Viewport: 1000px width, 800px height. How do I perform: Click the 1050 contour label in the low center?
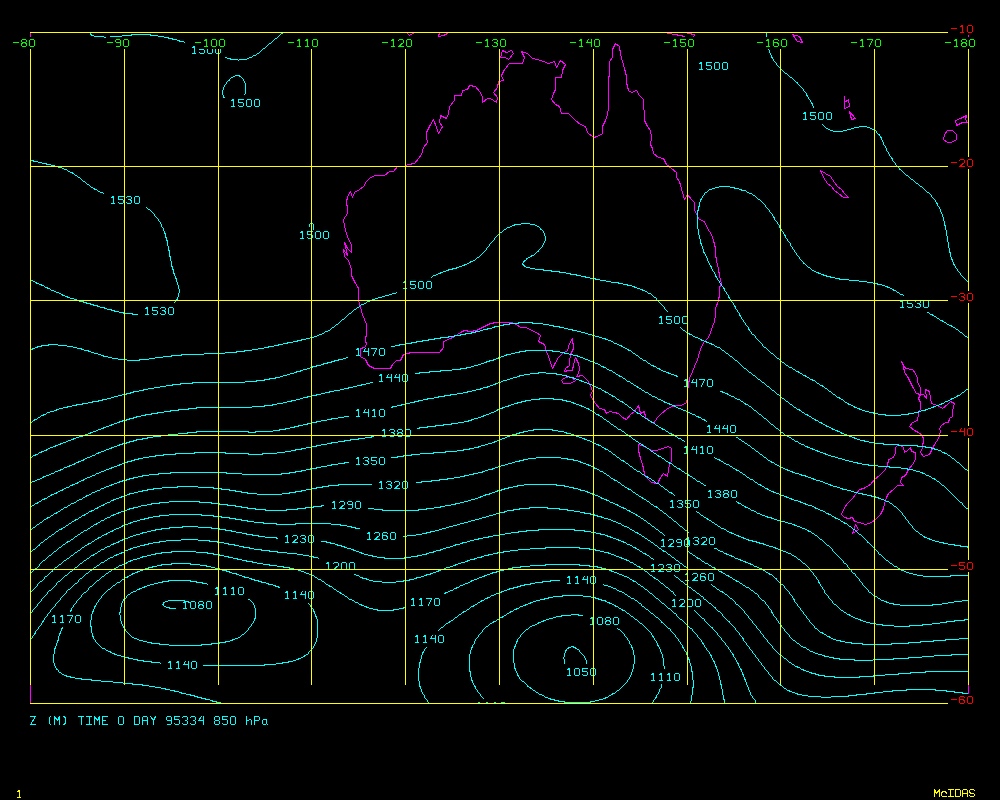click(x=581, y=672)
